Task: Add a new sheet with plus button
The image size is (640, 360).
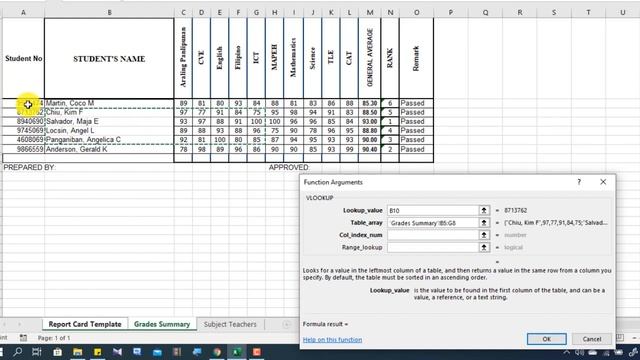Action: pos(286,324)
